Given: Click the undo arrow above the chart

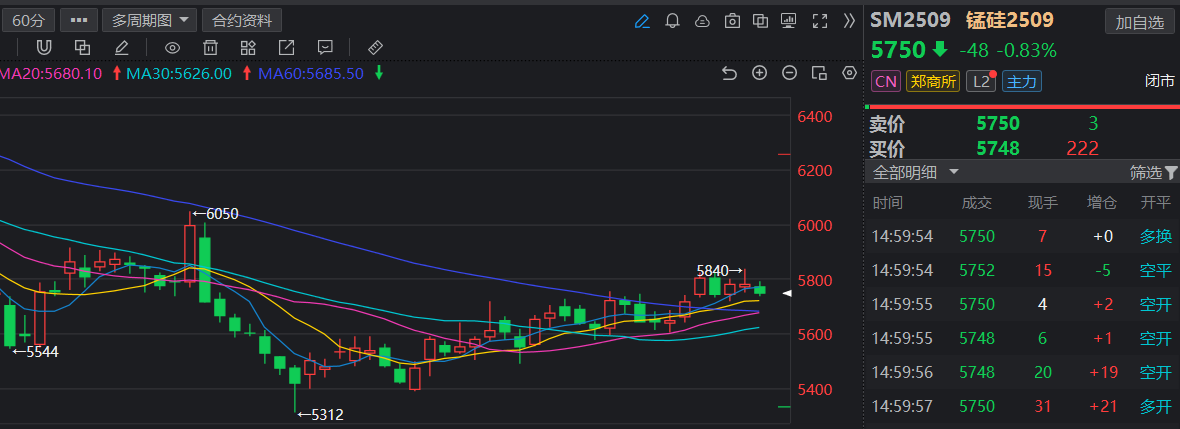Looking at the screenshot, I should coord(728,73).
